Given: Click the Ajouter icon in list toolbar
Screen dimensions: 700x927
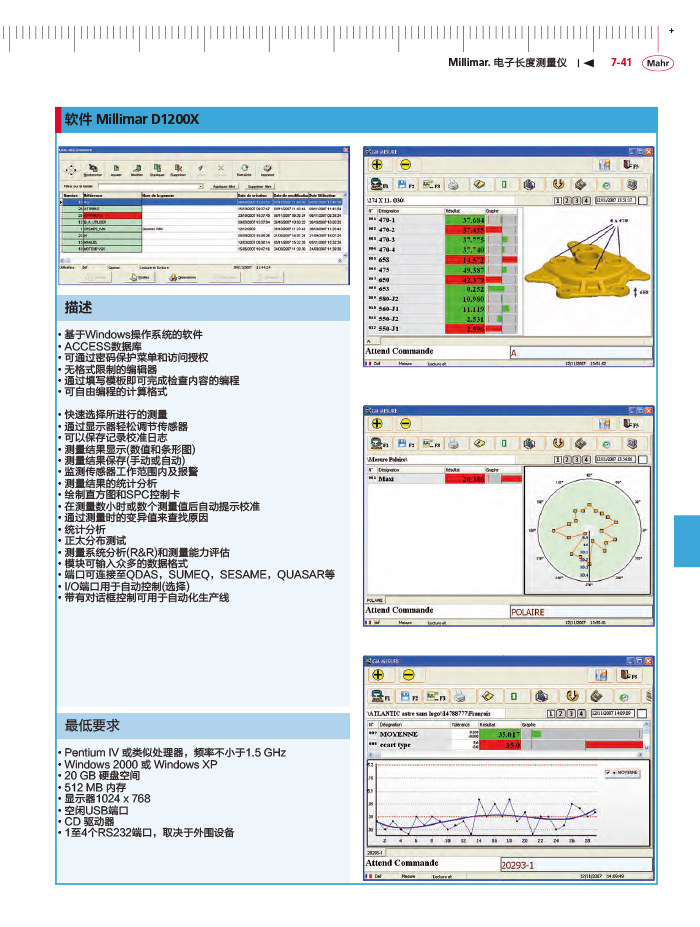Looking at the screenshot, I should [x=116, y=169].
